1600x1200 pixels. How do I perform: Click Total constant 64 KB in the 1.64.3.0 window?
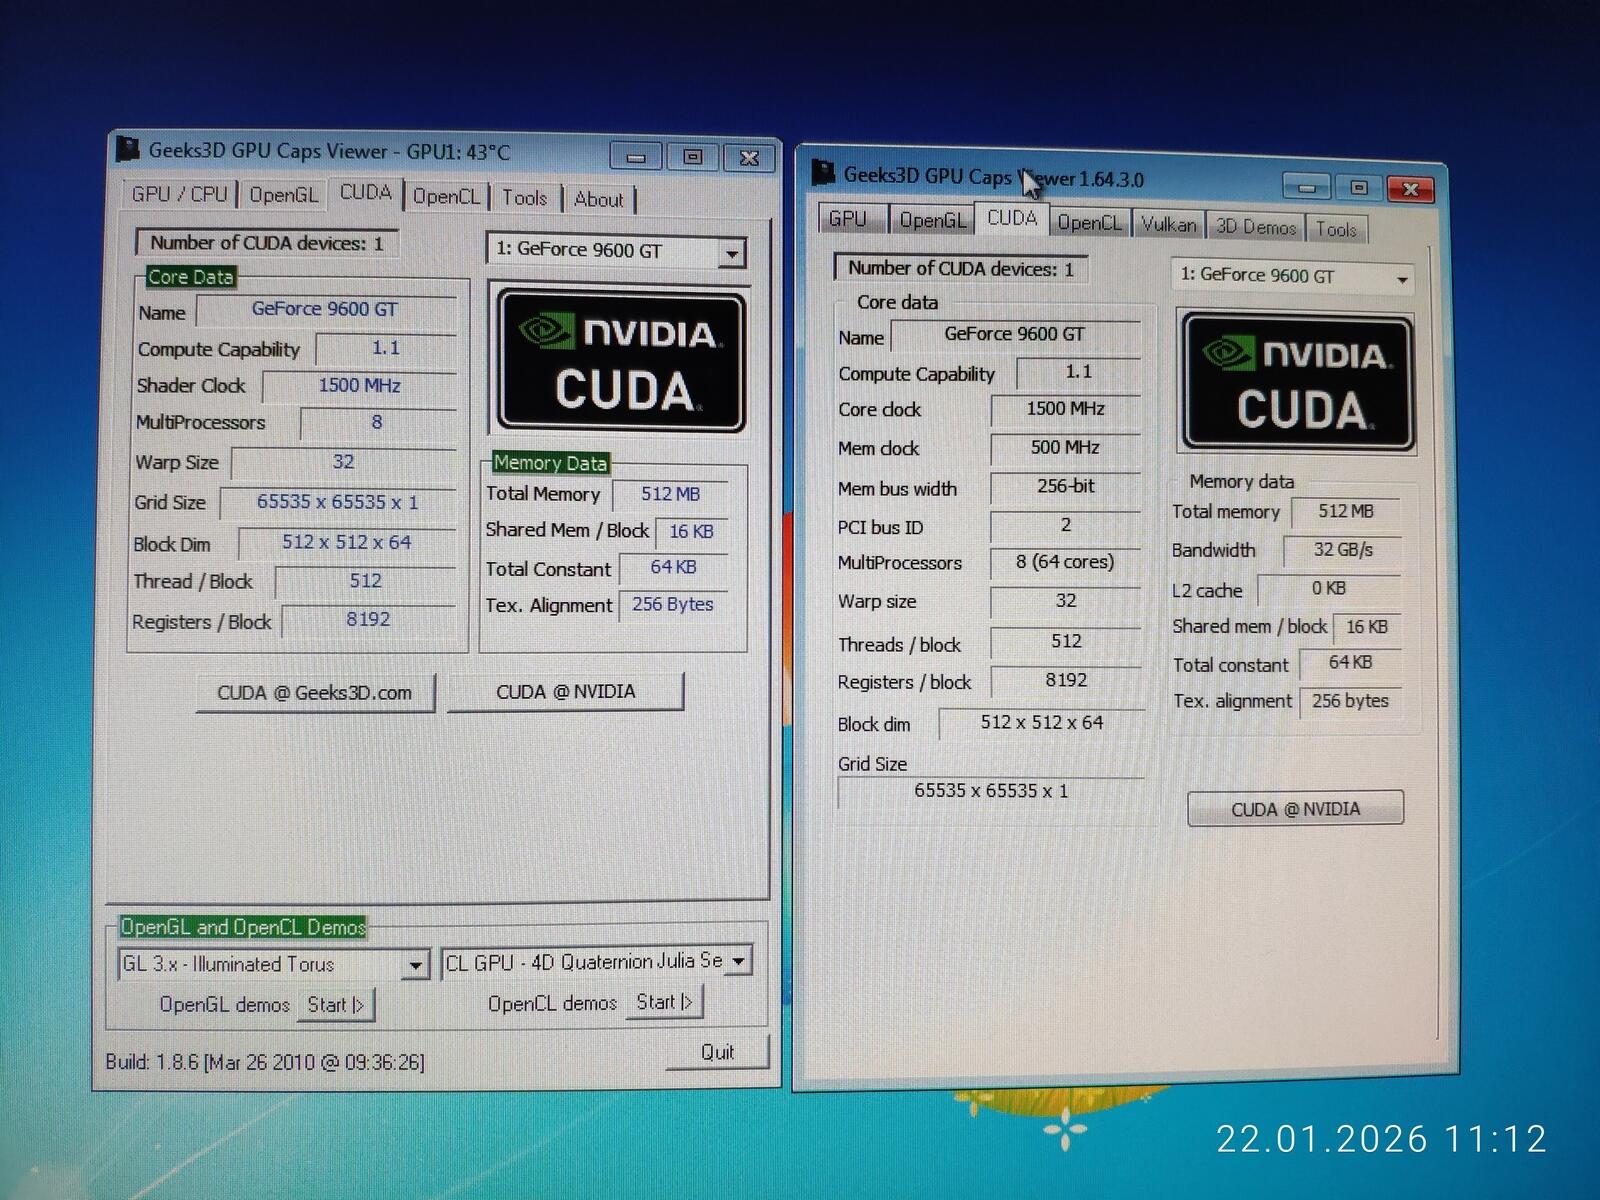(1351, 663)
